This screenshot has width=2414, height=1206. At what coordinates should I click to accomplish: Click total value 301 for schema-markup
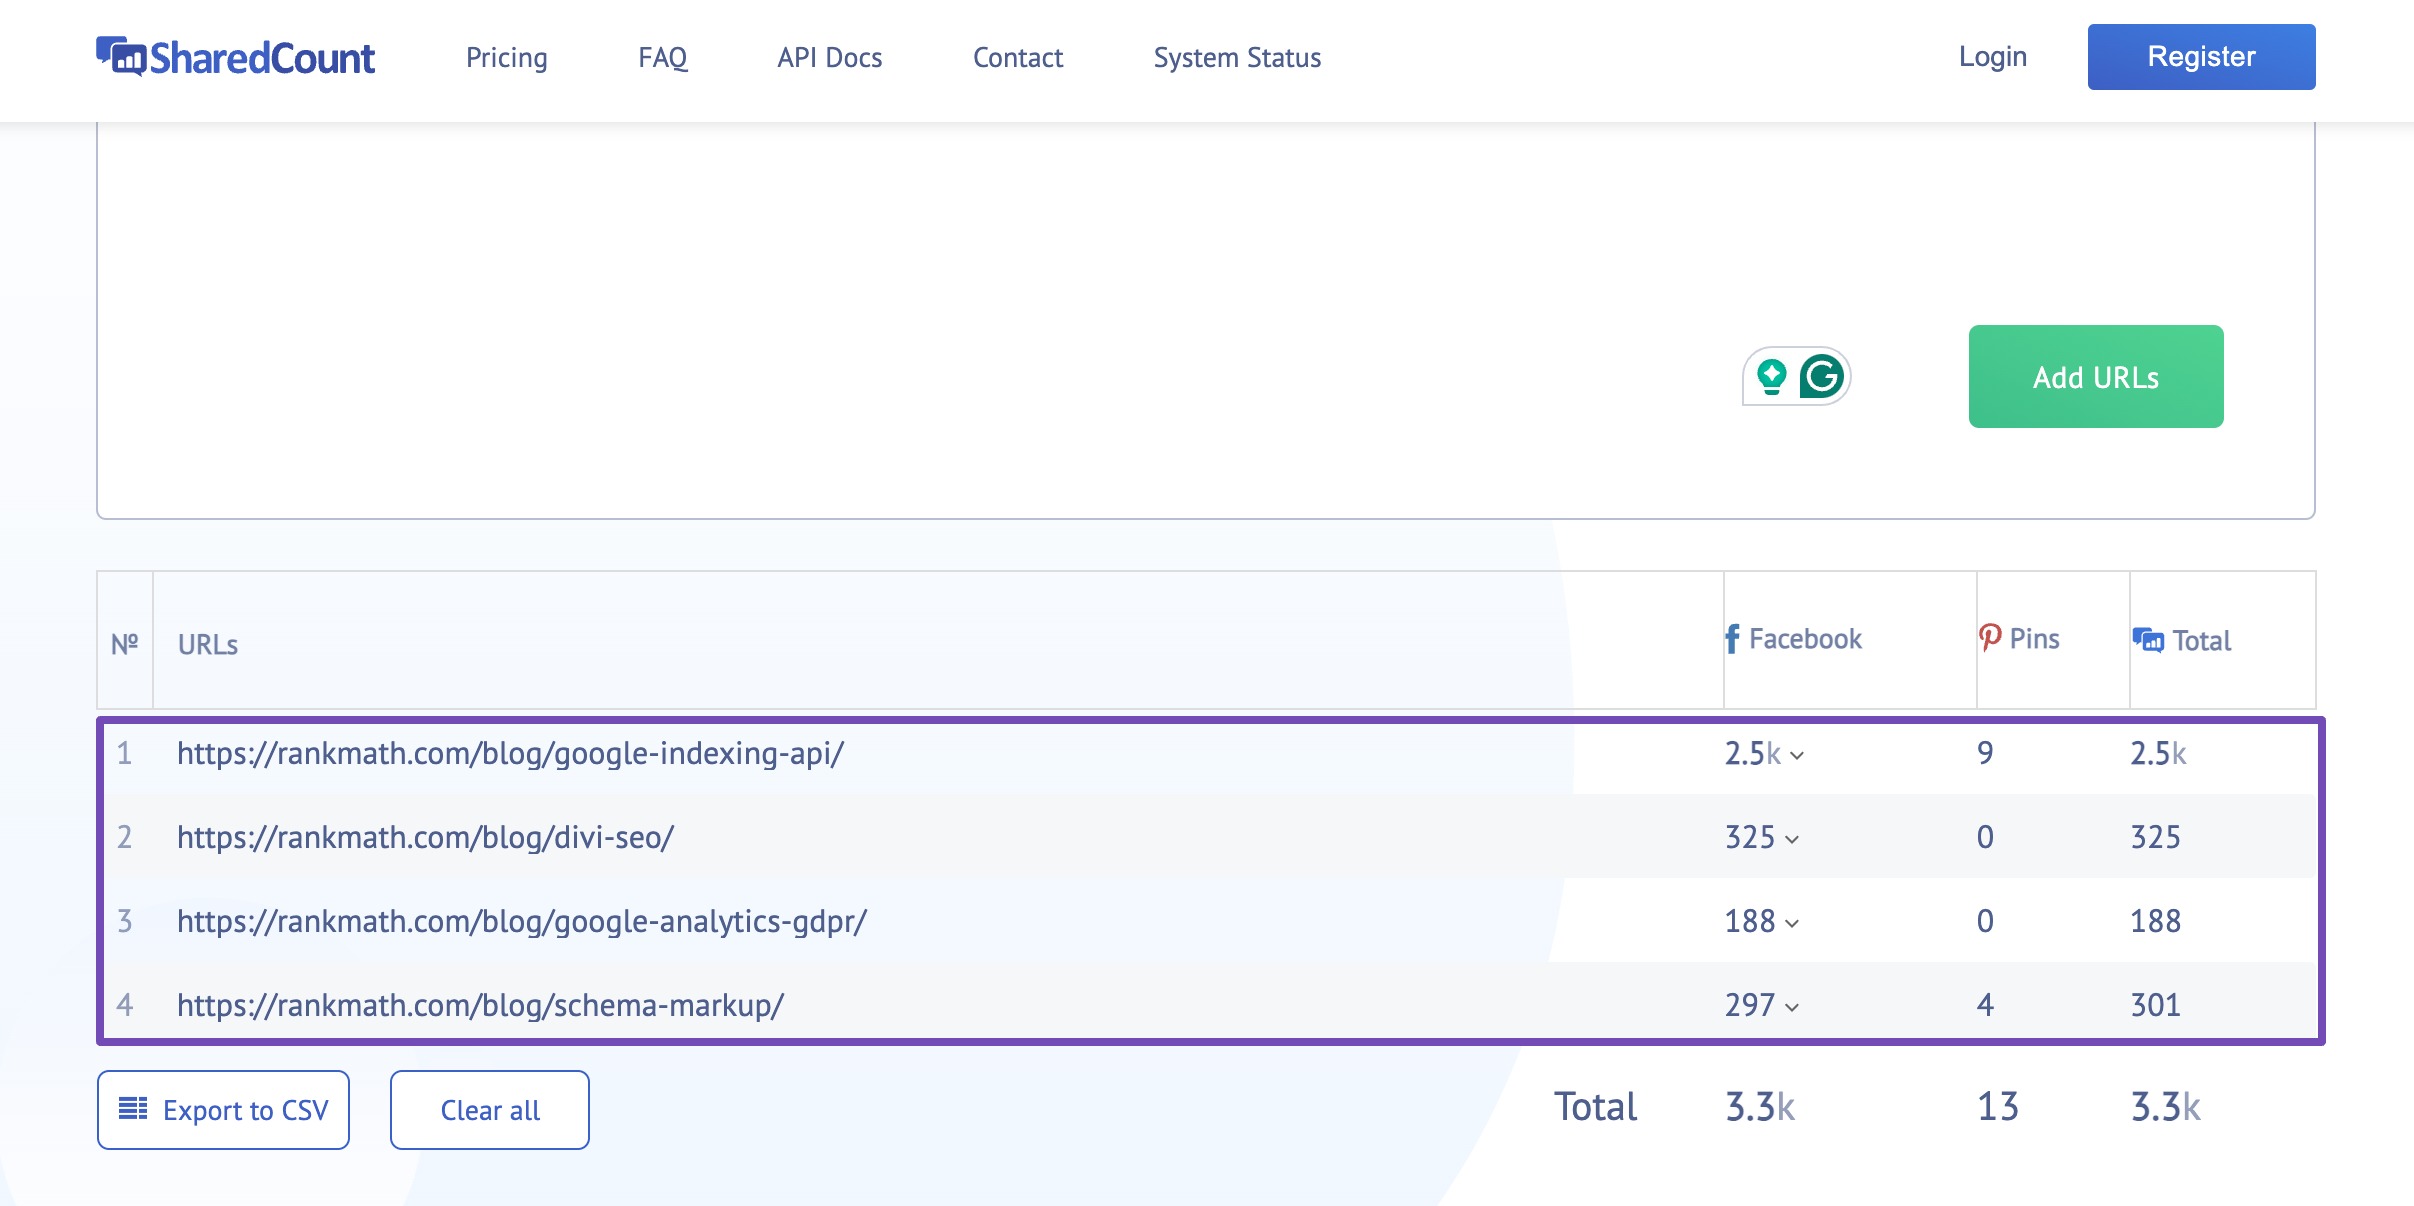[x=2155, y=1005]
